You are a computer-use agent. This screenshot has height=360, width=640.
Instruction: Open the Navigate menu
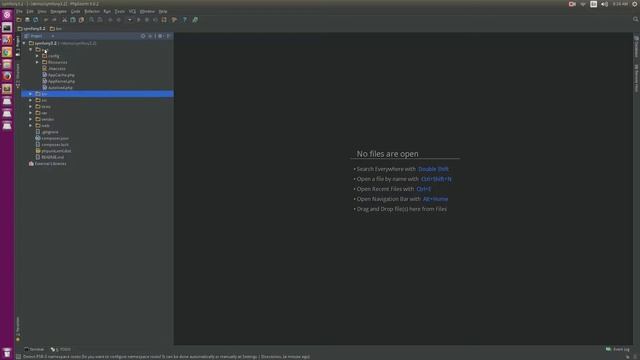click(58, 11)
